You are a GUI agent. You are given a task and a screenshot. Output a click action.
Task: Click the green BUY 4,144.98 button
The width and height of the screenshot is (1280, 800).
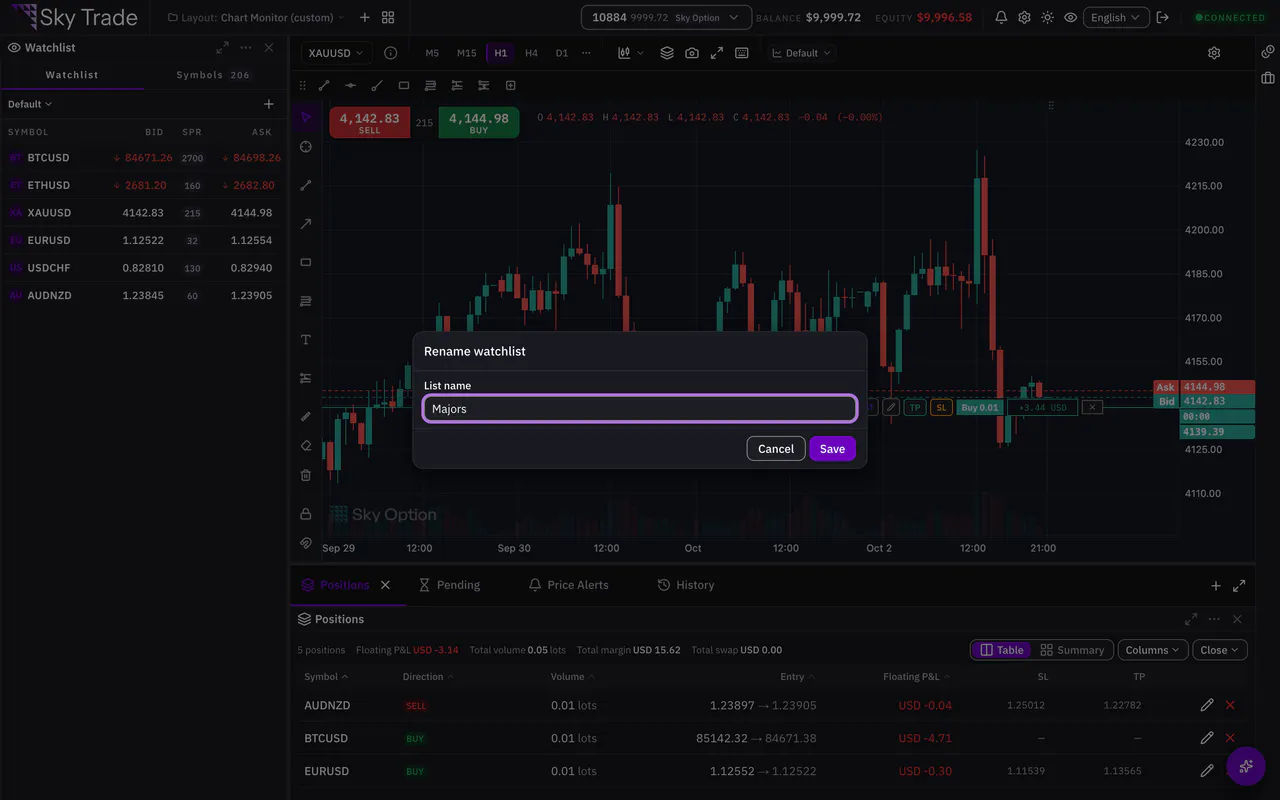(479, 122)
